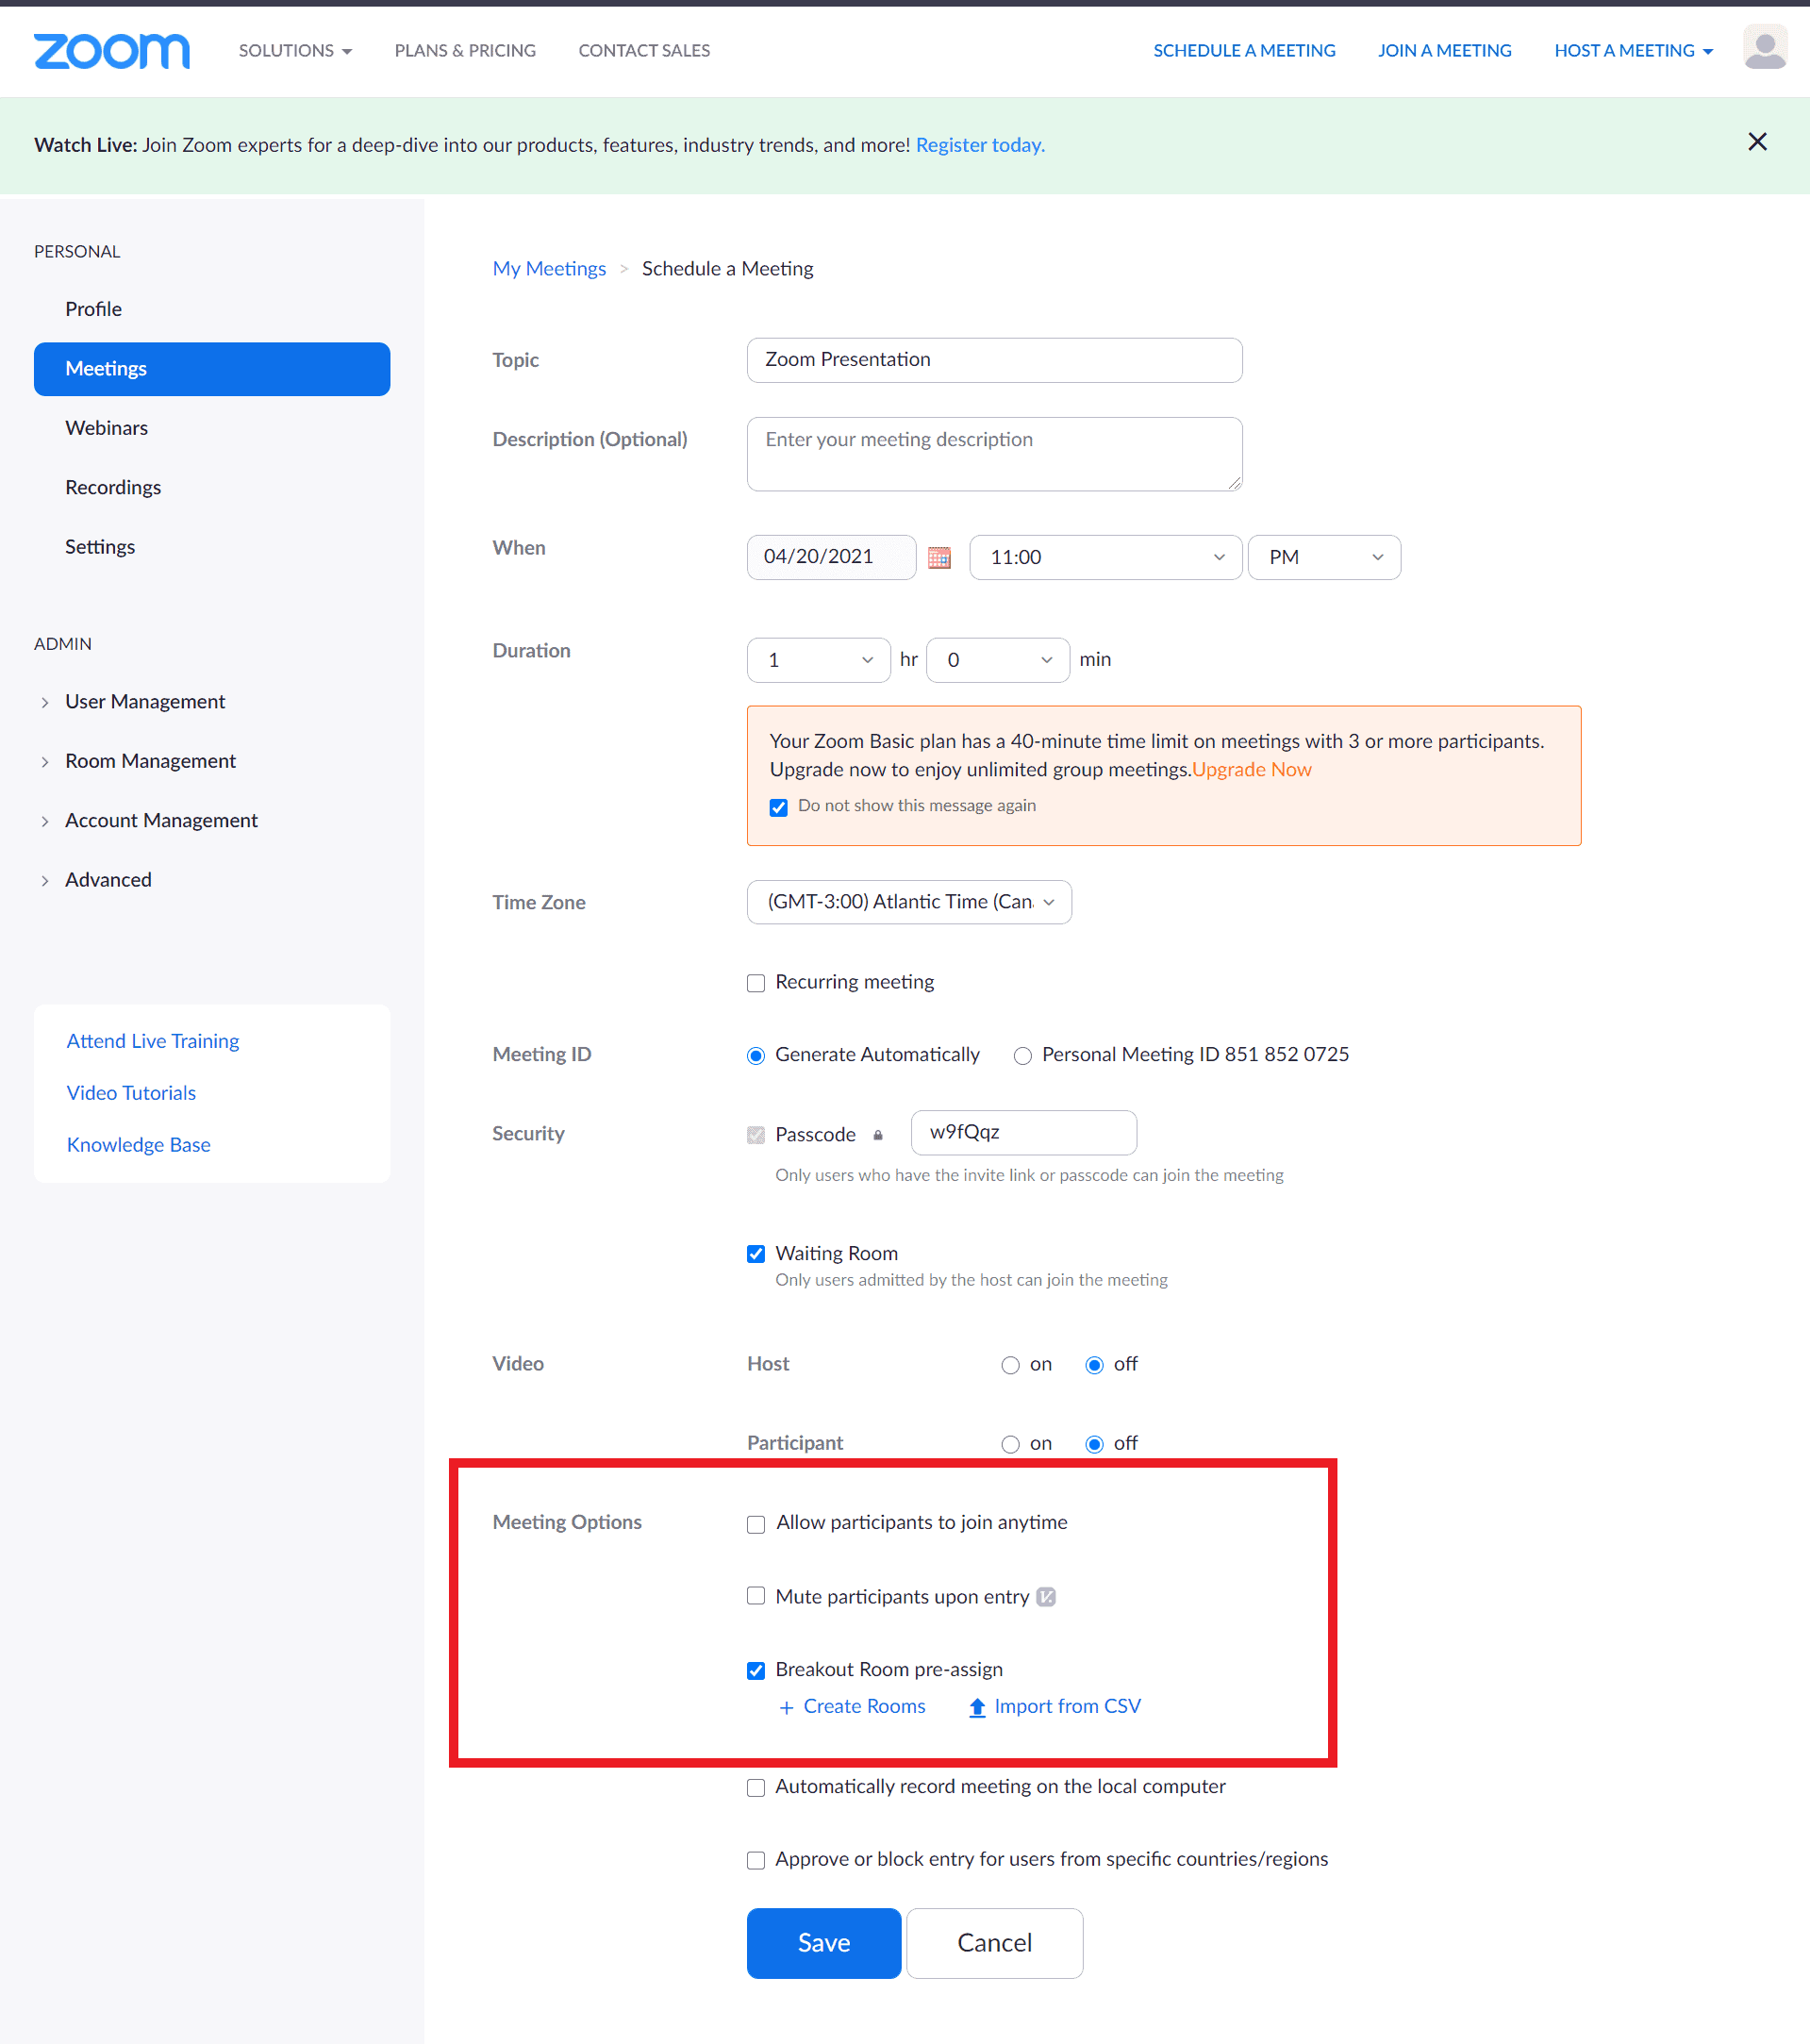Open Webinars in sidebar
The image size is (1810, 2044).
(107, 428)
